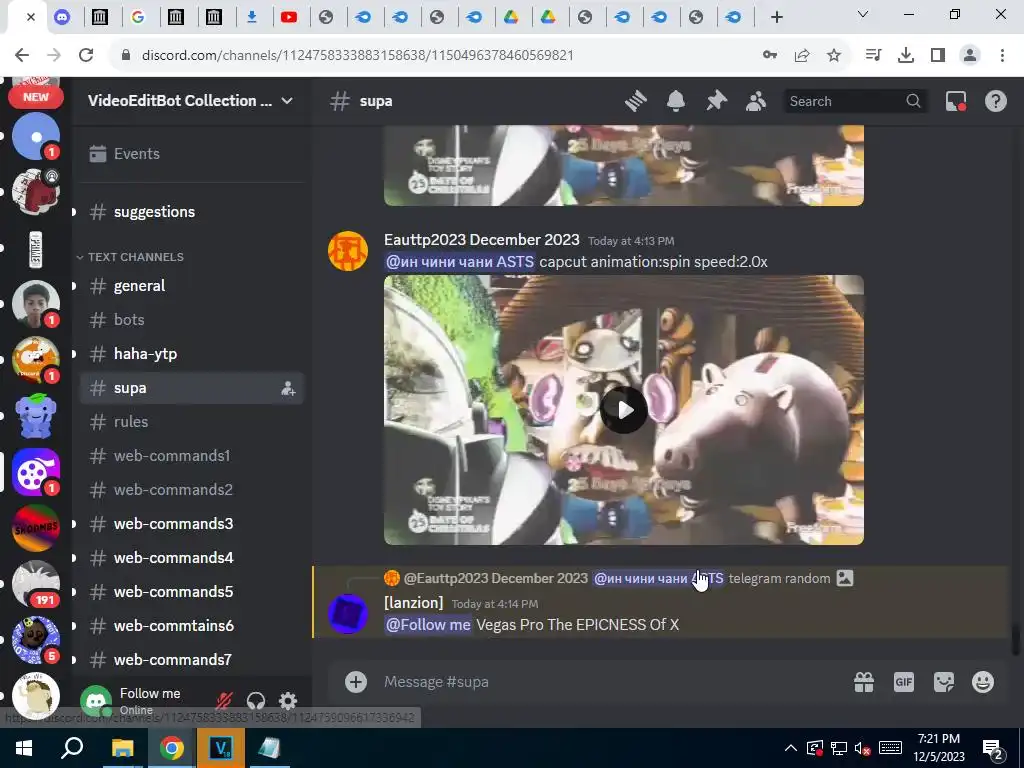Open the top video attachment thumbnail
1024x768 pixels.
click(x=624, y=165)
